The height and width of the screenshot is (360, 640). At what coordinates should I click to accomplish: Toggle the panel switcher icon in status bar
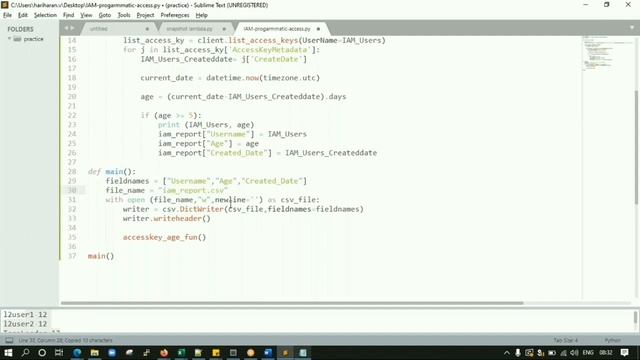click(x=9, y=340)
